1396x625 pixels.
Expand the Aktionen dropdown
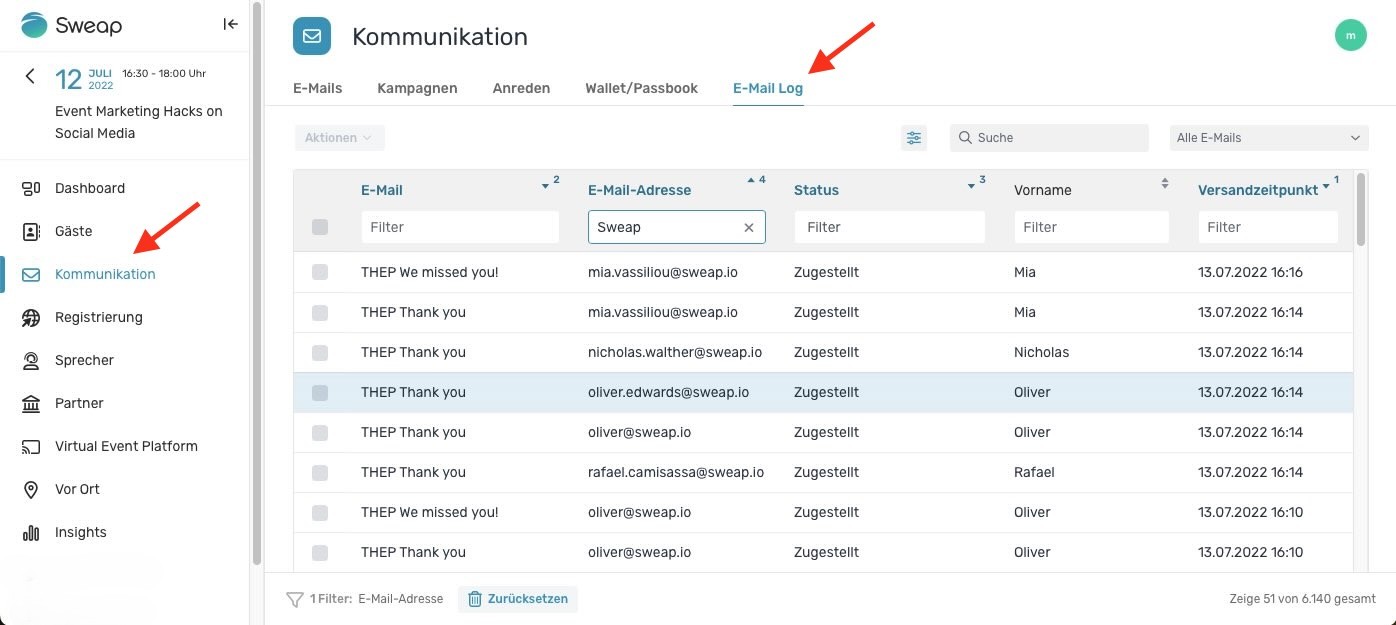coord(340,138)
